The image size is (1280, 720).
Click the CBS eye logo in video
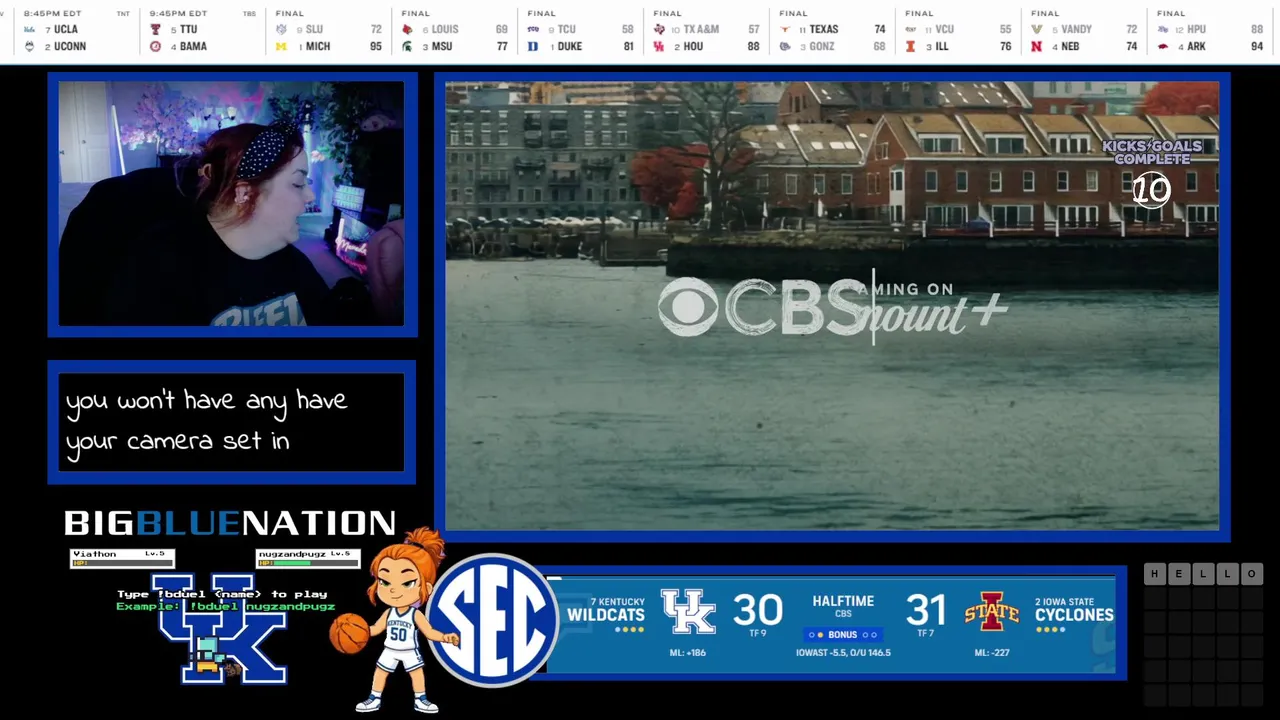point(688,307)
